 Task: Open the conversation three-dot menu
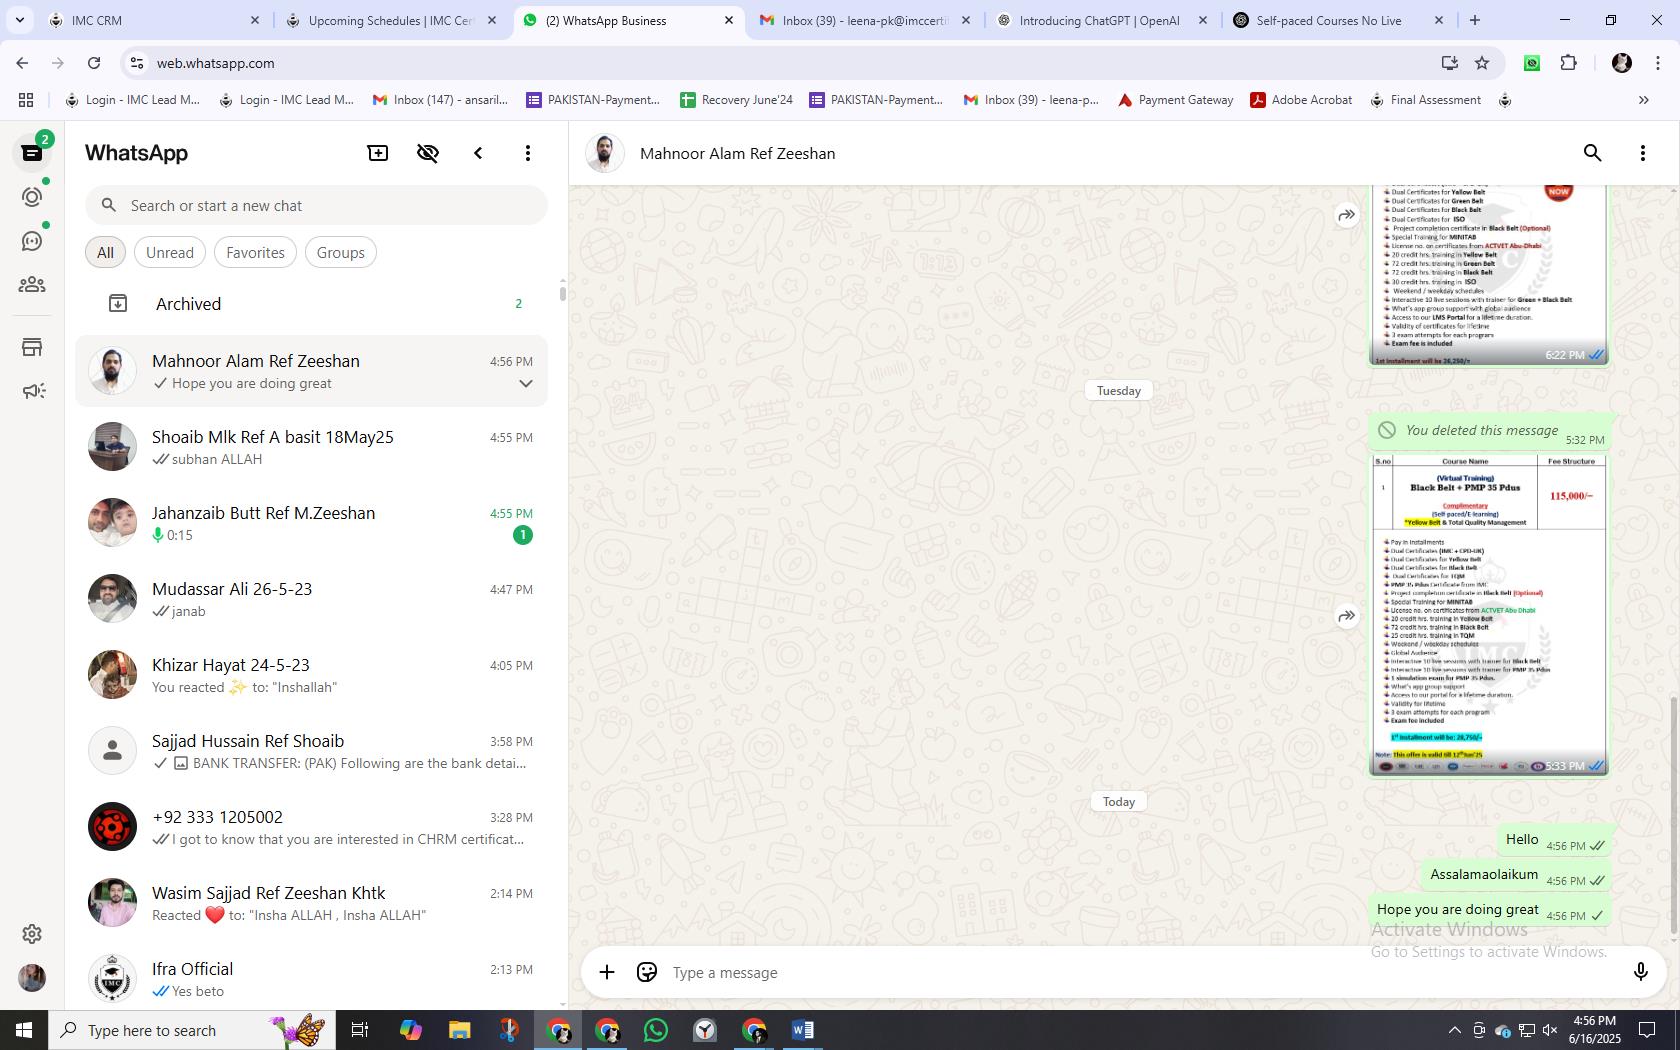tap(1643, 153)
